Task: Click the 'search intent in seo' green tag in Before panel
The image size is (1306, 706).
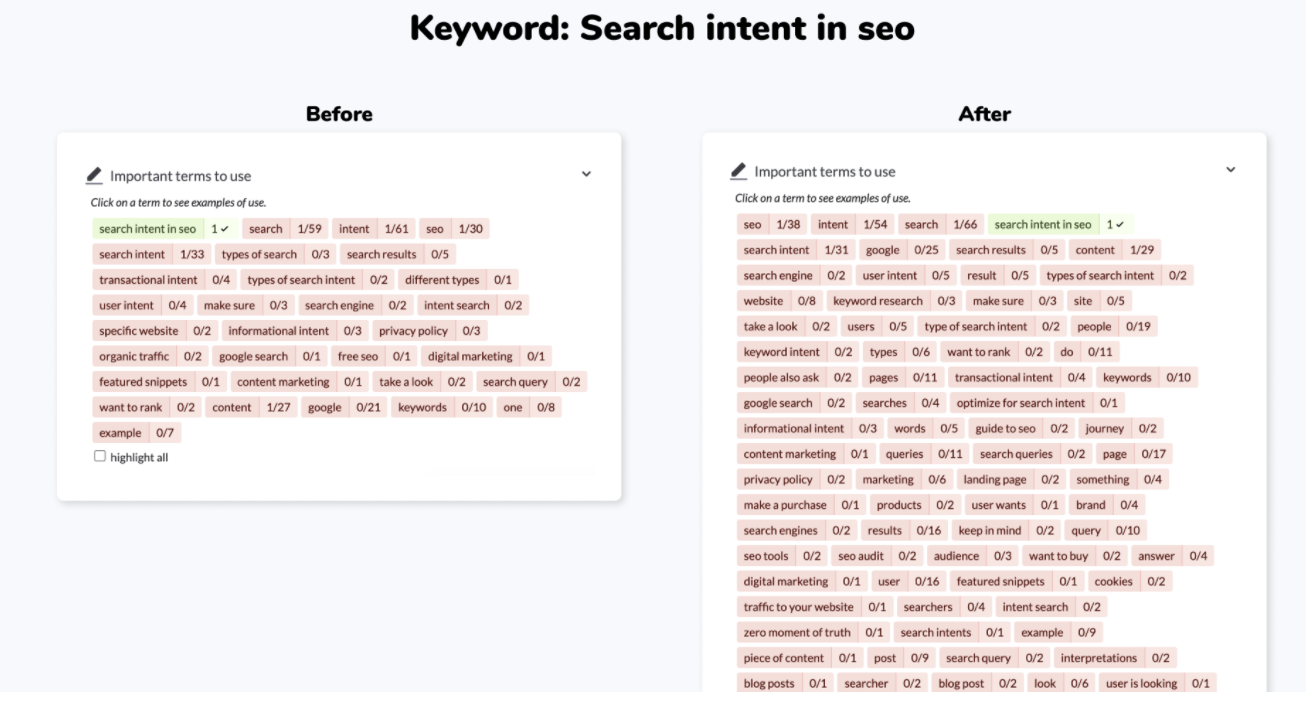Action: click(x=147, y=228)
